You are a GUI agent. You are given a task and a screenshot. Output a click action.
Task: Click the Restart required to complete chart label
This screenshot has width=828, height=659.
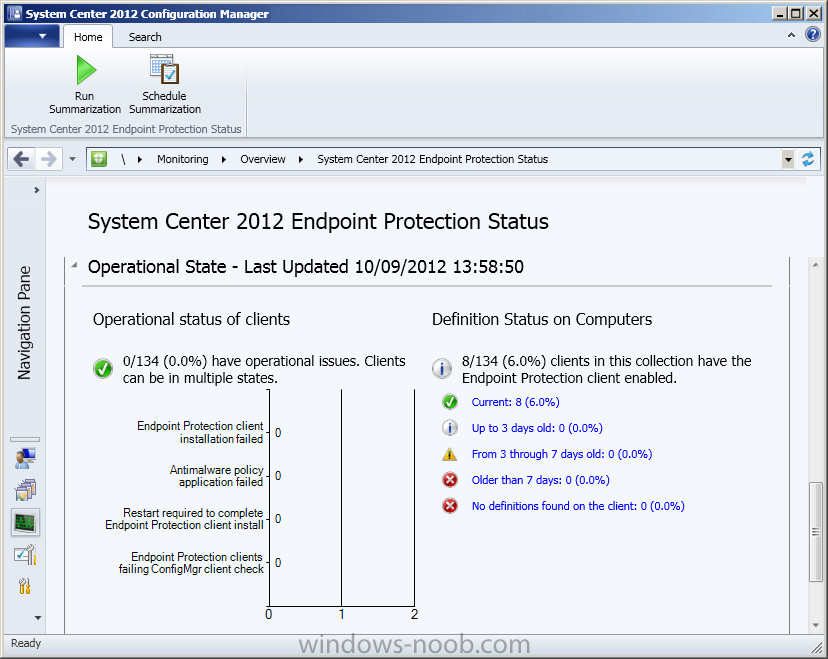[184, 519]
